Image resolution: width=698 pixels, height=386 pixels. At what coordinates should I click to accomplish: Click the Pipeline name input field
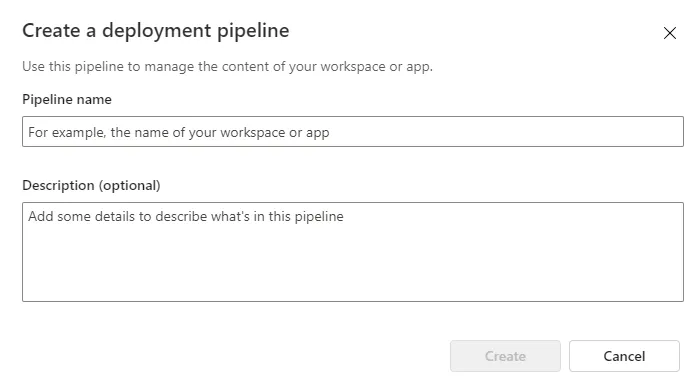click(x=353, y=132)
